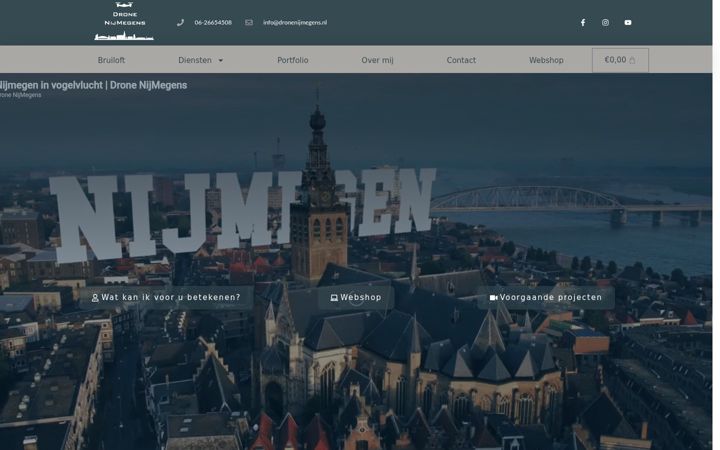720x450 pixels.
Task: Go to Bruiloft menu item
Action: click(111, 60)
